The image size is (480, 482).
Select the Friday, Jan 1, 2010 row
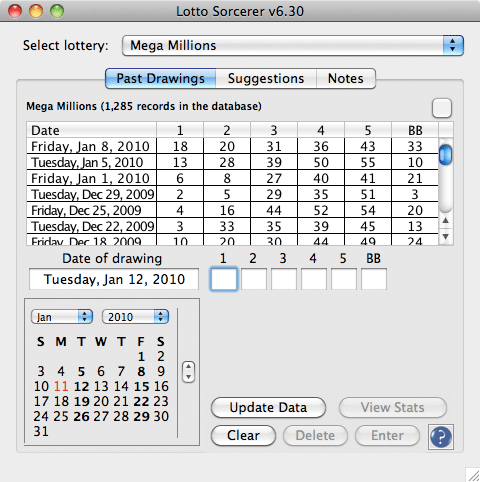point(232,178)
